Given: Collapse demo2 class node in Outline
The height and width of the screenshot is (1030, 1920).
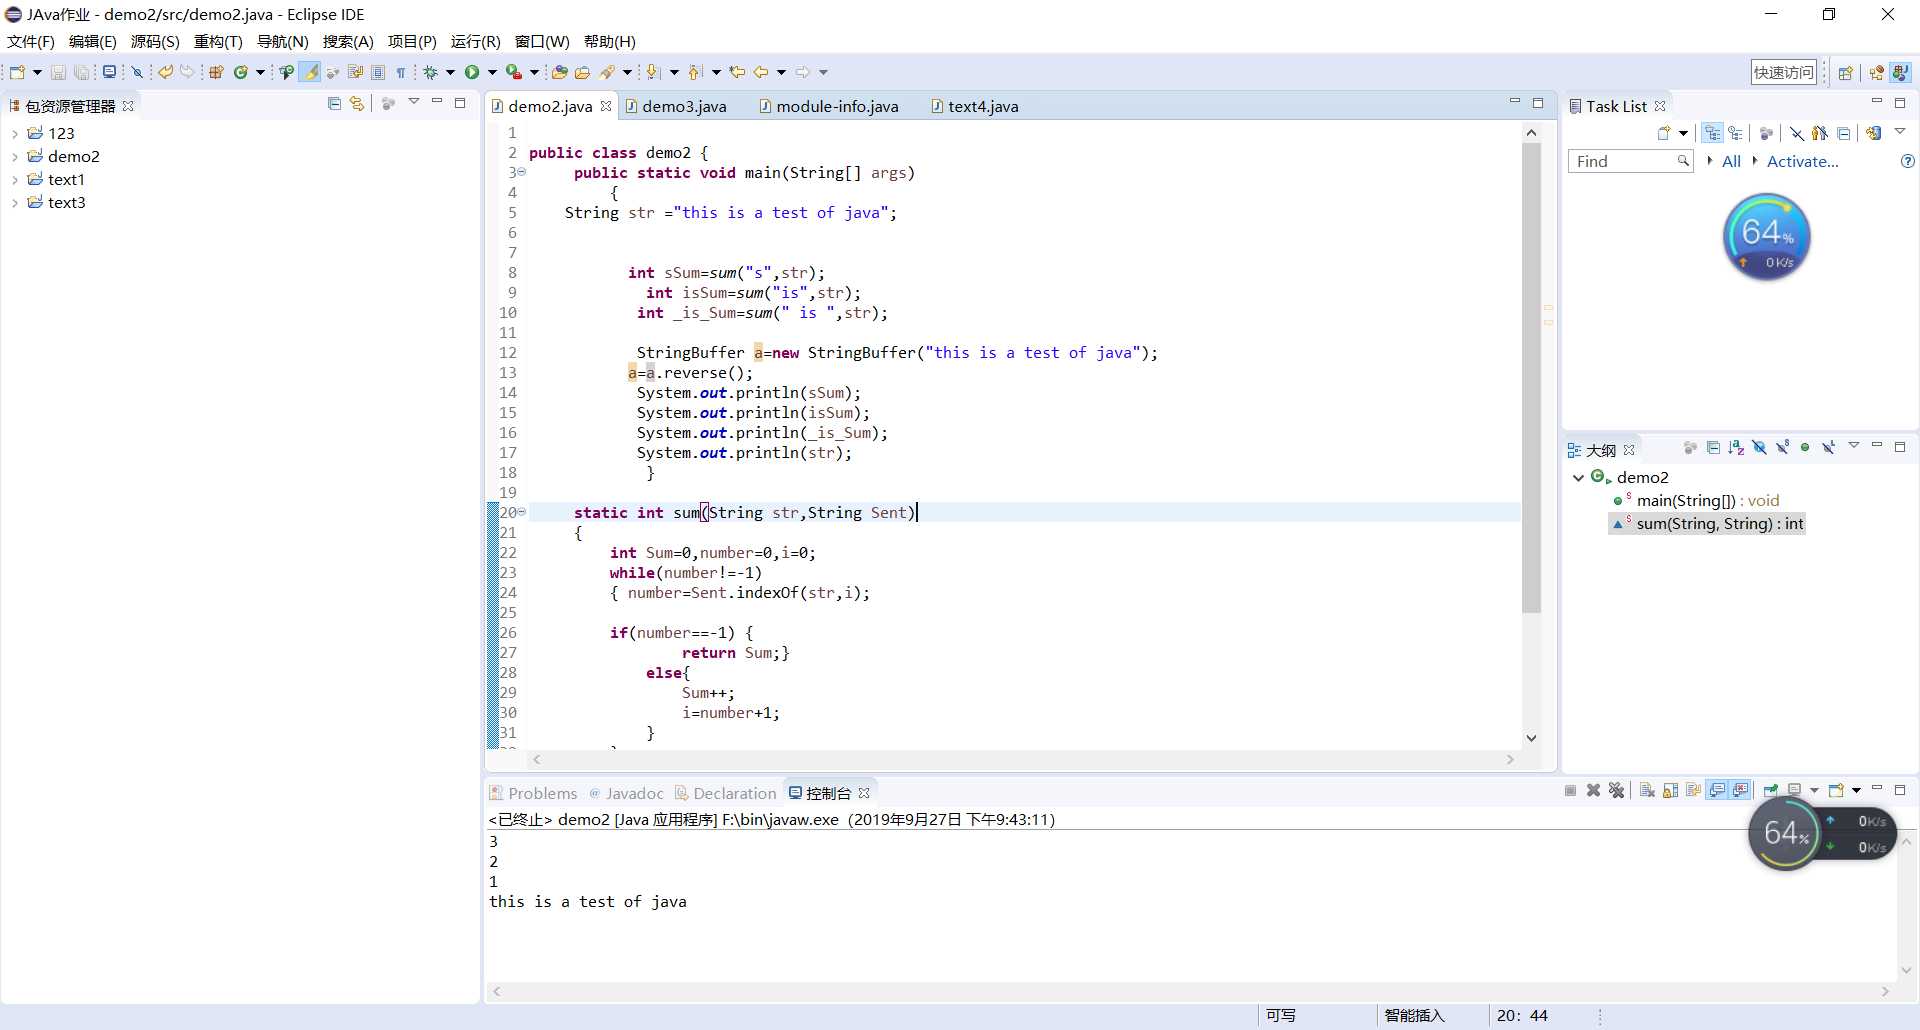Looking at the screenshot, I should pyautogui.click(x=1578, y=478).
